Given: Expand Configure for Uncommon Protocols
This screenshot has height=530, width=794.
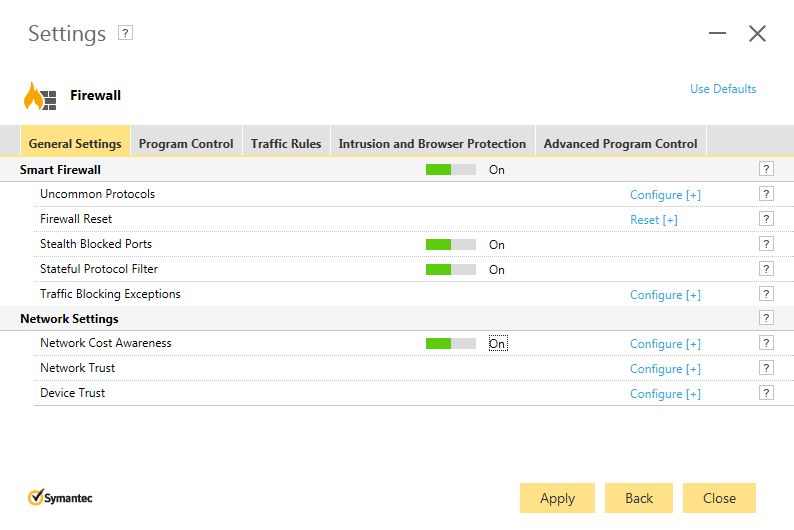Looking at the screenshot, I should pyautogui.click(x=665, y=195).
